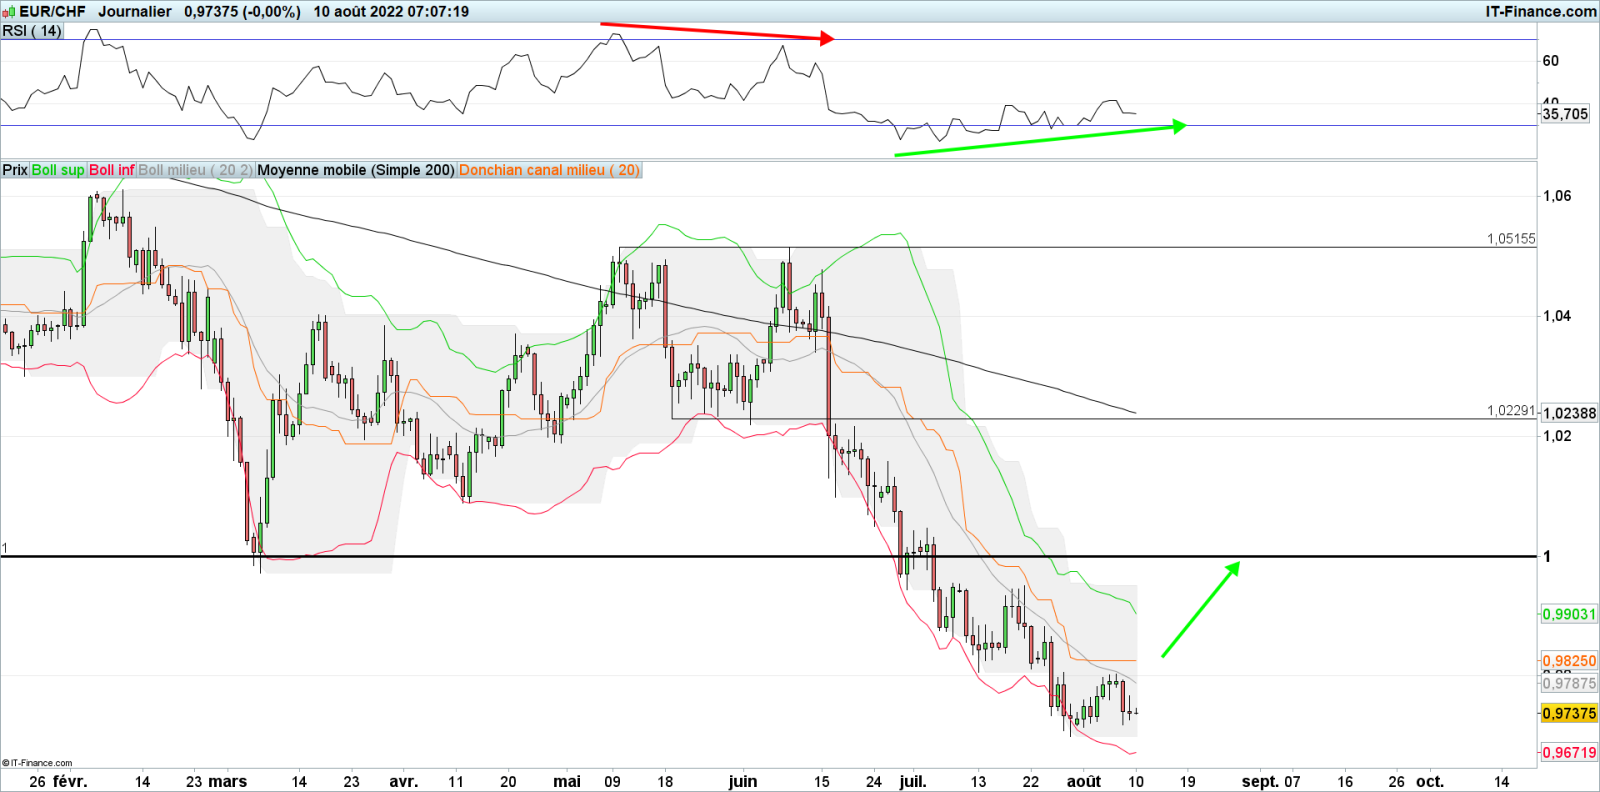Viewport: 1600px width, 792px height.
Task: Select the Donchian canal milieu (20) tab
Action: (x=549, y=170)
